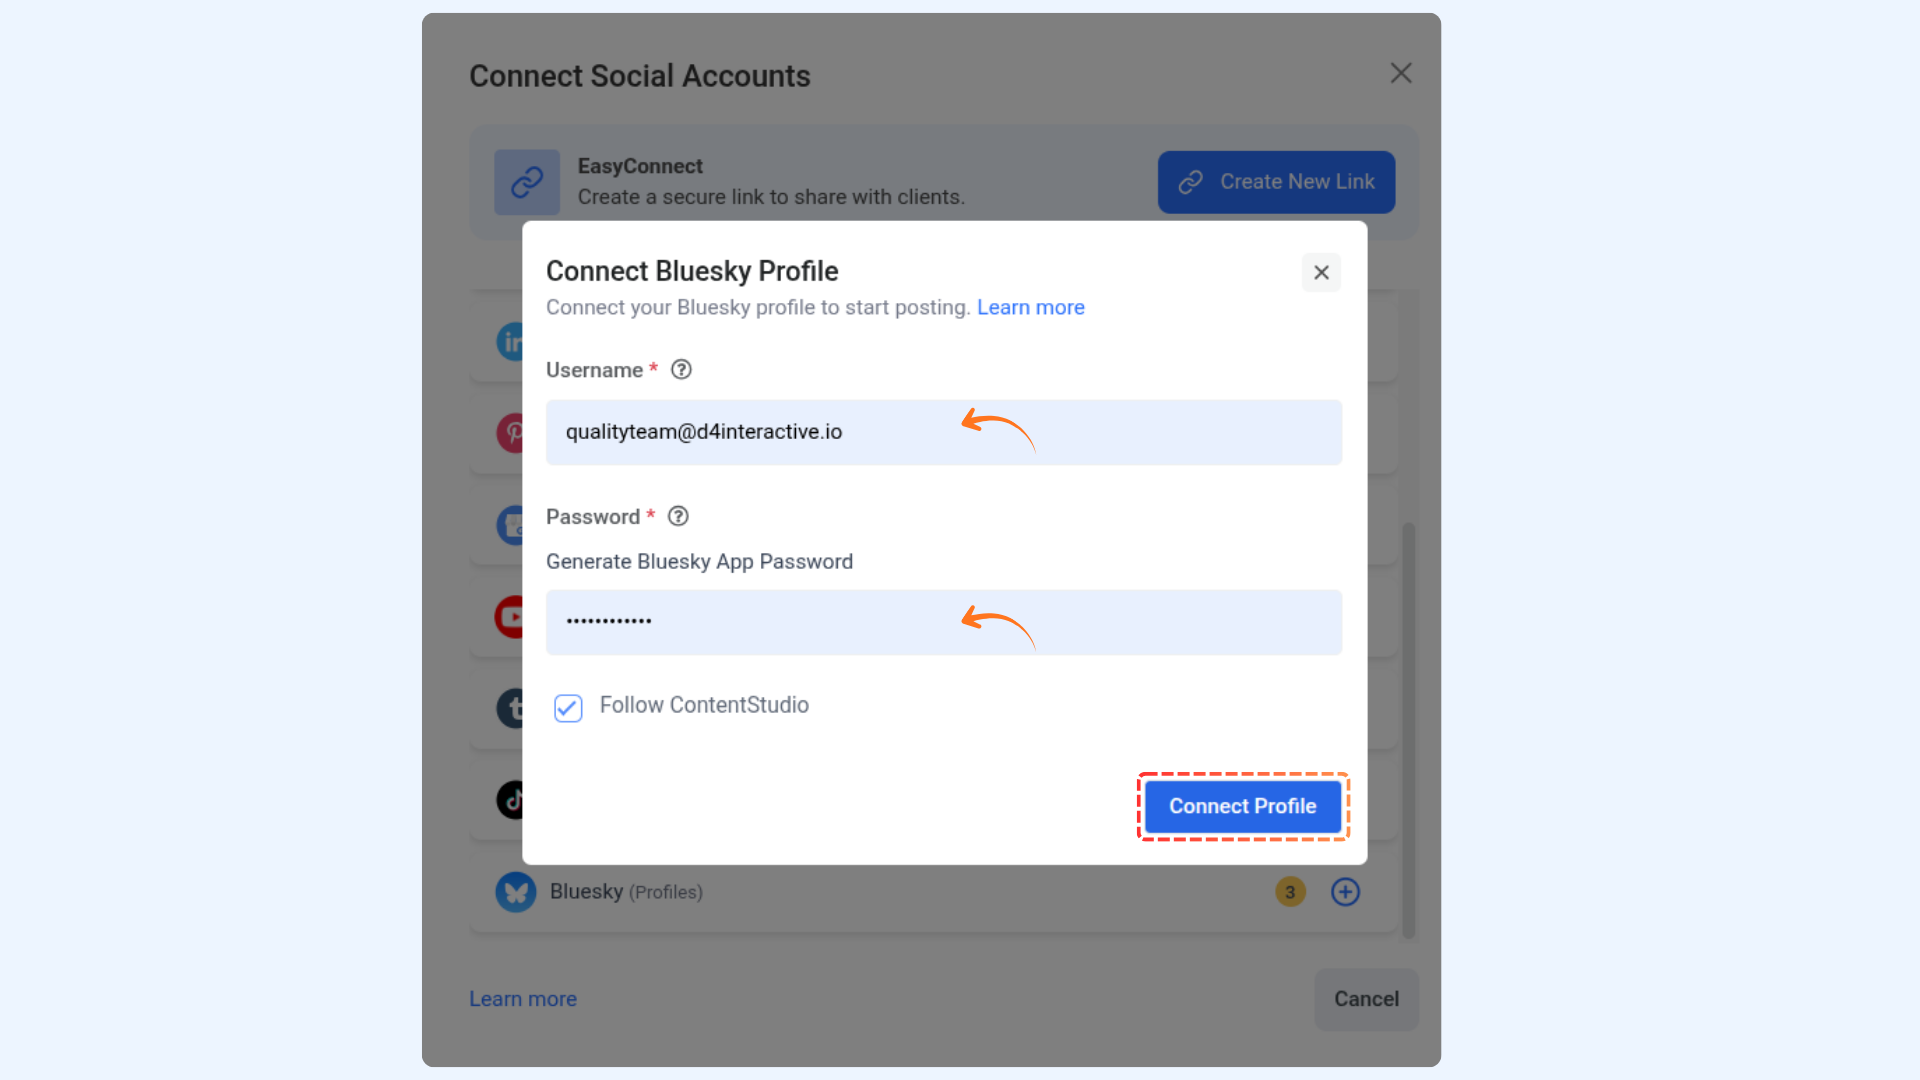This screenshot has width=1920, height=1080.
Task: Click the yellow badge showing 3 profiles
Action: [1290, 892]
